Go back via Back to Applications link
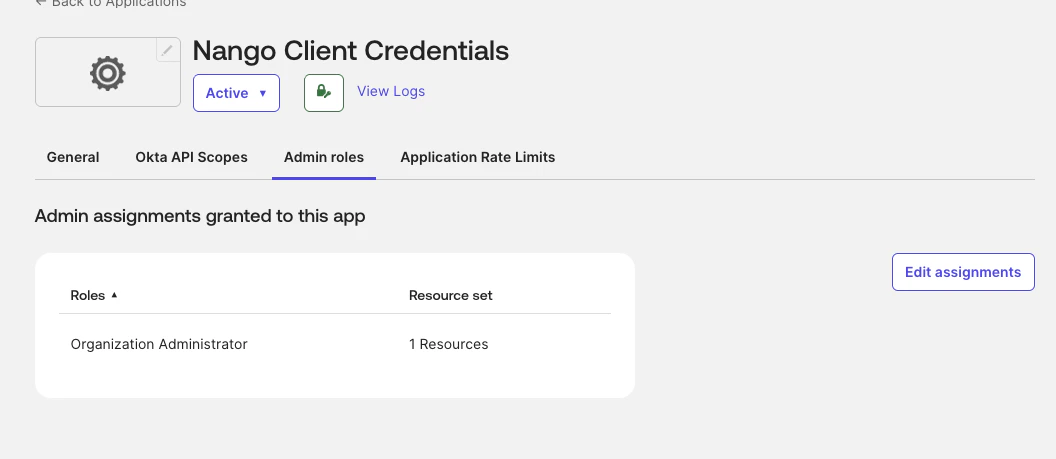This screenshot has height=459, width=1056. click(x=110, y=3)
